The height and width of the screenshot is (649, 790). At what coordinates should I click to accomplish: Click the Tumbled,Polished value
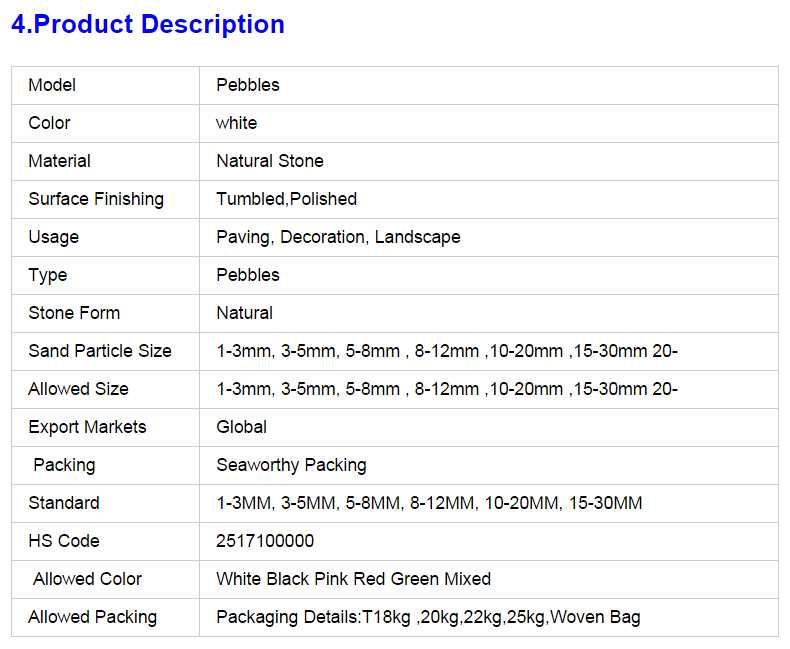287,199
